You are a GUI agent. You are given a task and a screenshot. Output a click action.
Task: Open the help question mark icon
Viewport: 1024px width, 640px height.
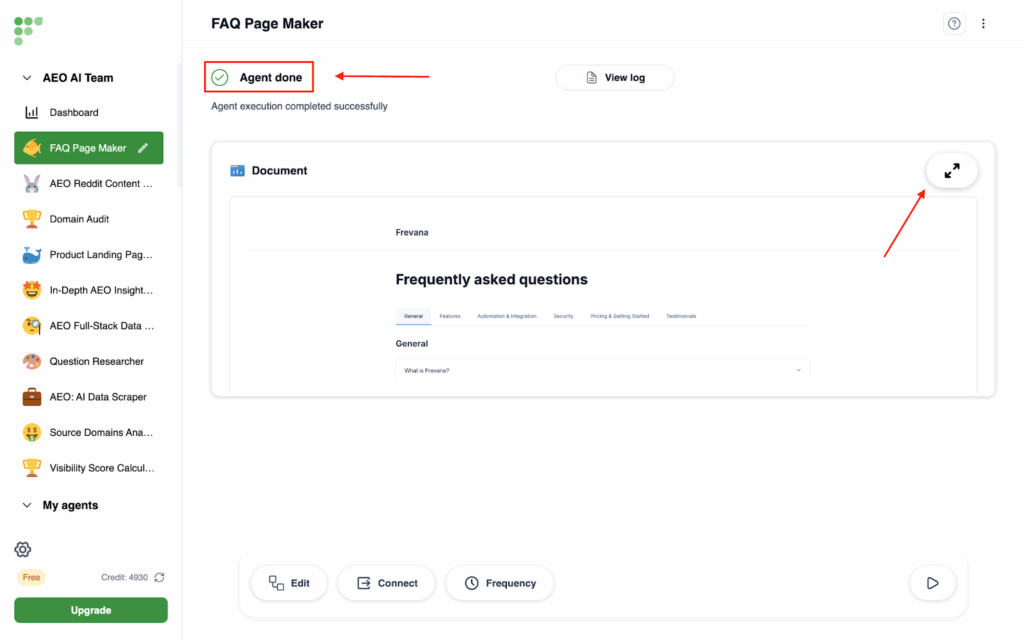coord(954,24)
